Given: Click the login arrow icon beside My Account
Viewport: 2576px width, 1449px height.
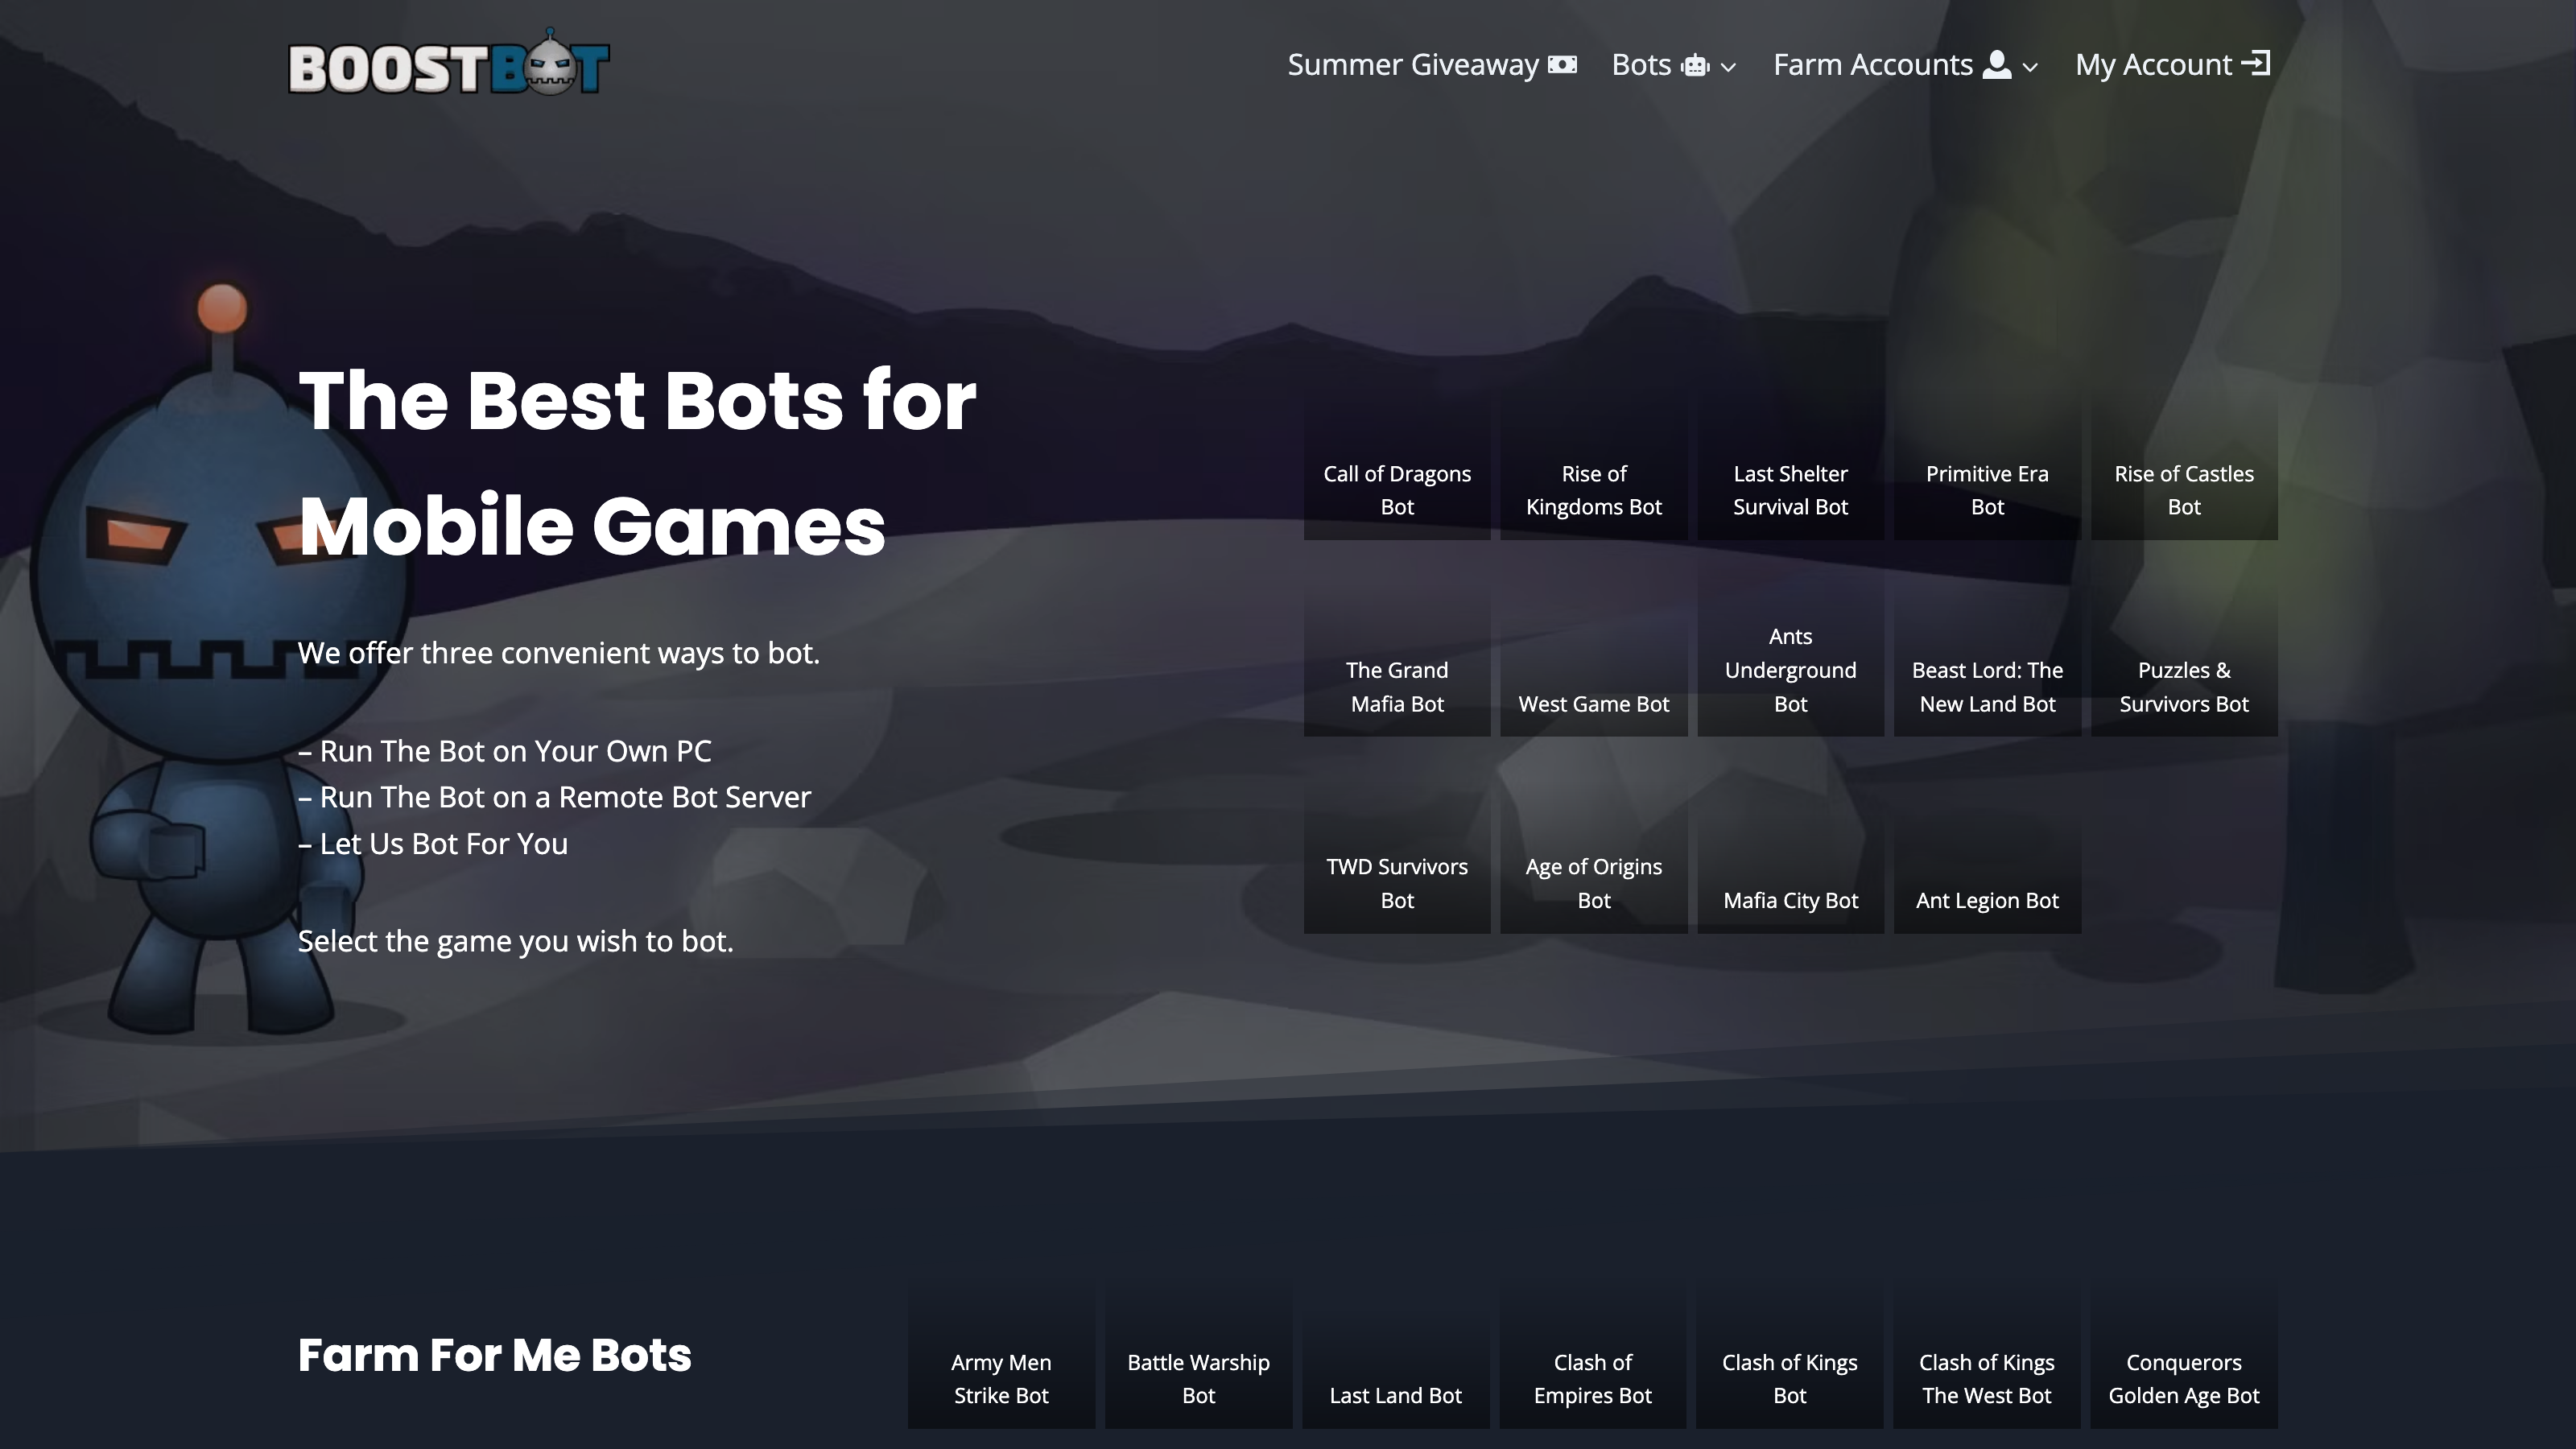Looking at the screenshot, I should point(2256,64).
